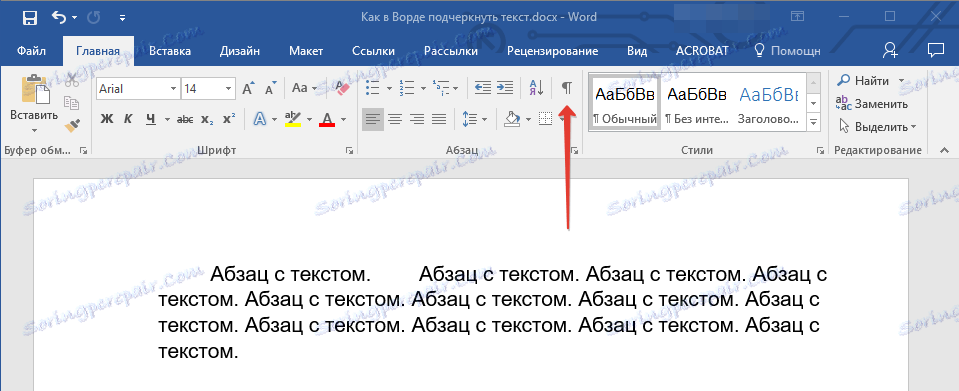The height and width of the screenshot is (391, 959).
Task: Apply yellow text highlight color
Action: pyautogui.click(x=293, y=119)
